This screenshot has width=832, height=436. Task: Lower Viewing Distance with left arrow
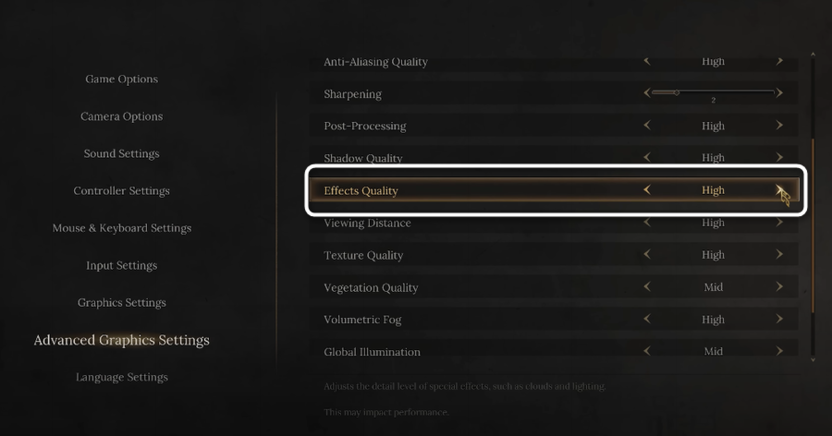[x=647, y=223]
